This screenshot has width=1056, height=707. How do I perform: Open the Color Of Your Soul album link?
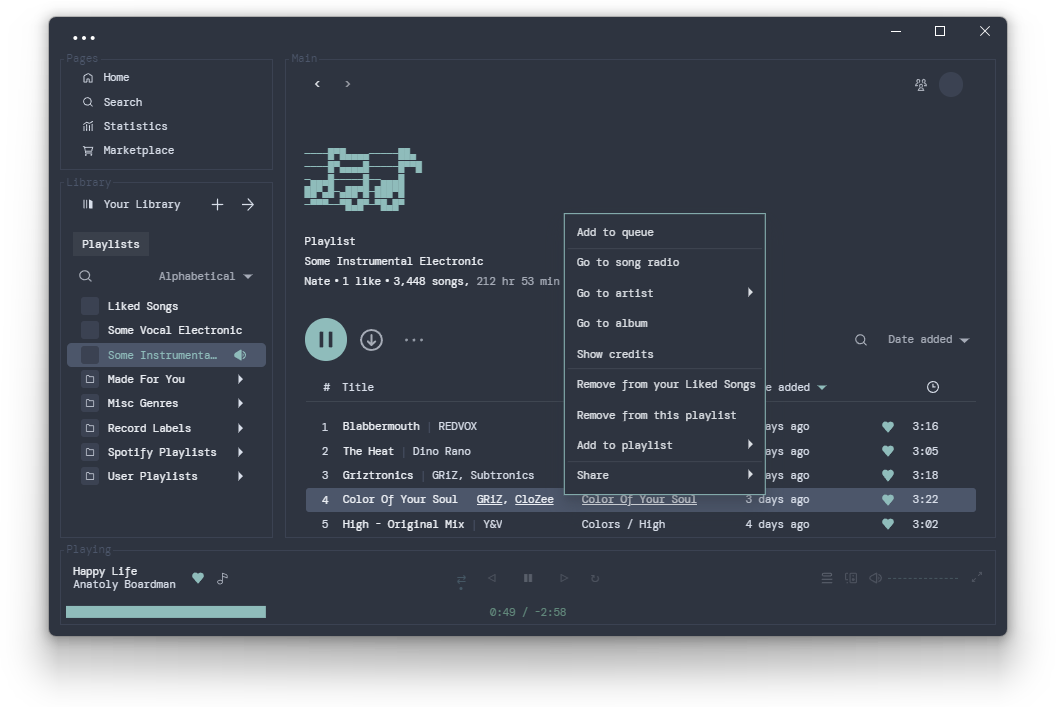639,500
